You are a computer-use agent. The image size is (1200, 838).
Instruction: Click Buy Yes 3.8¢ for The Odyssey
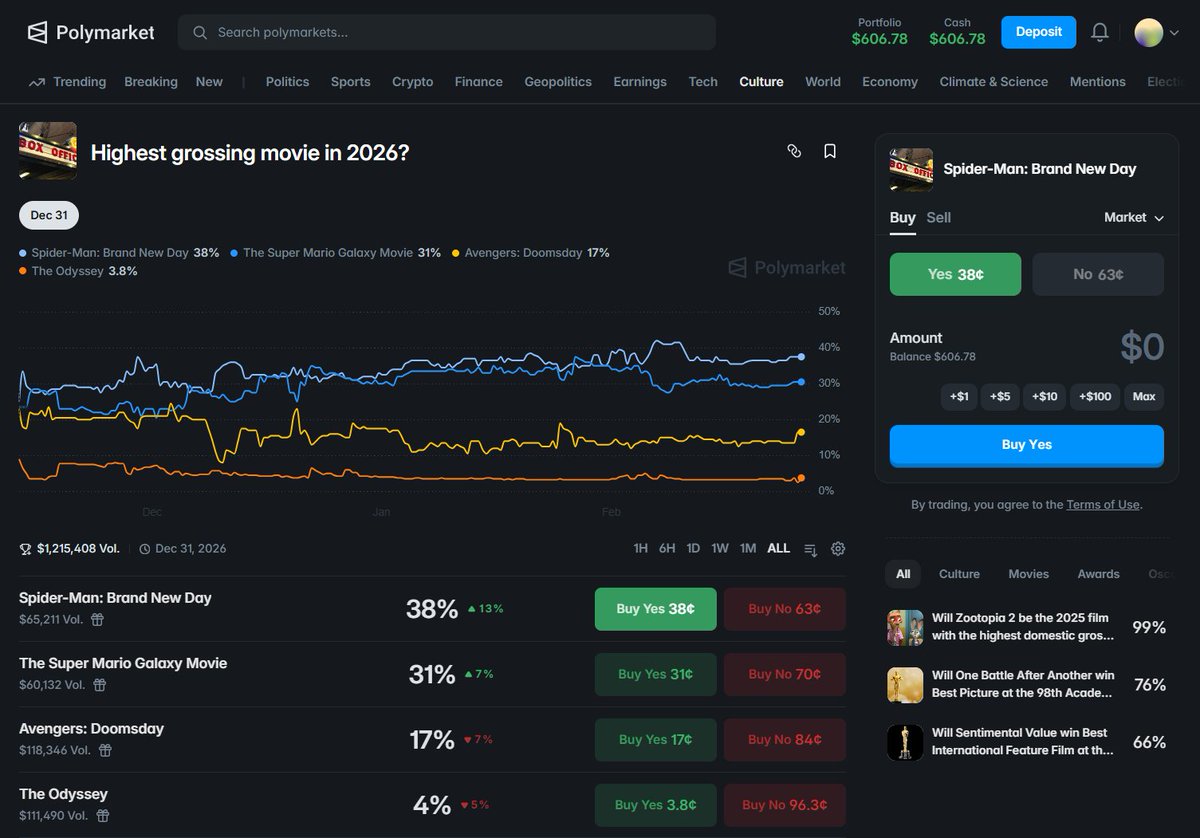[x=656, y=805]
